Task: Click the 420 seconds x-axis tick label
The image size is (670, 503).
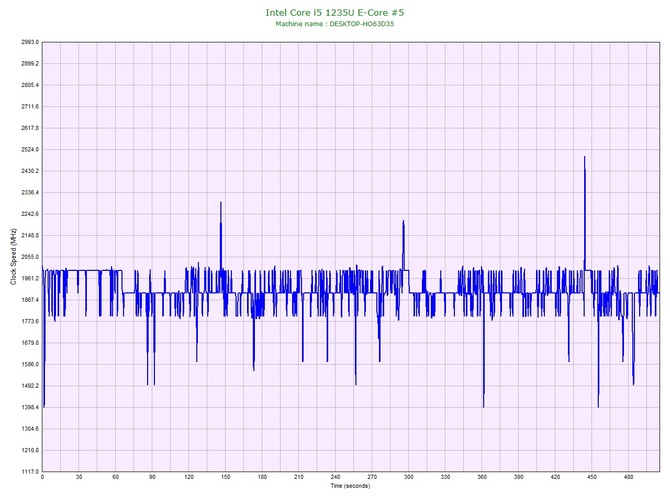Action: (x=555, y=477)
